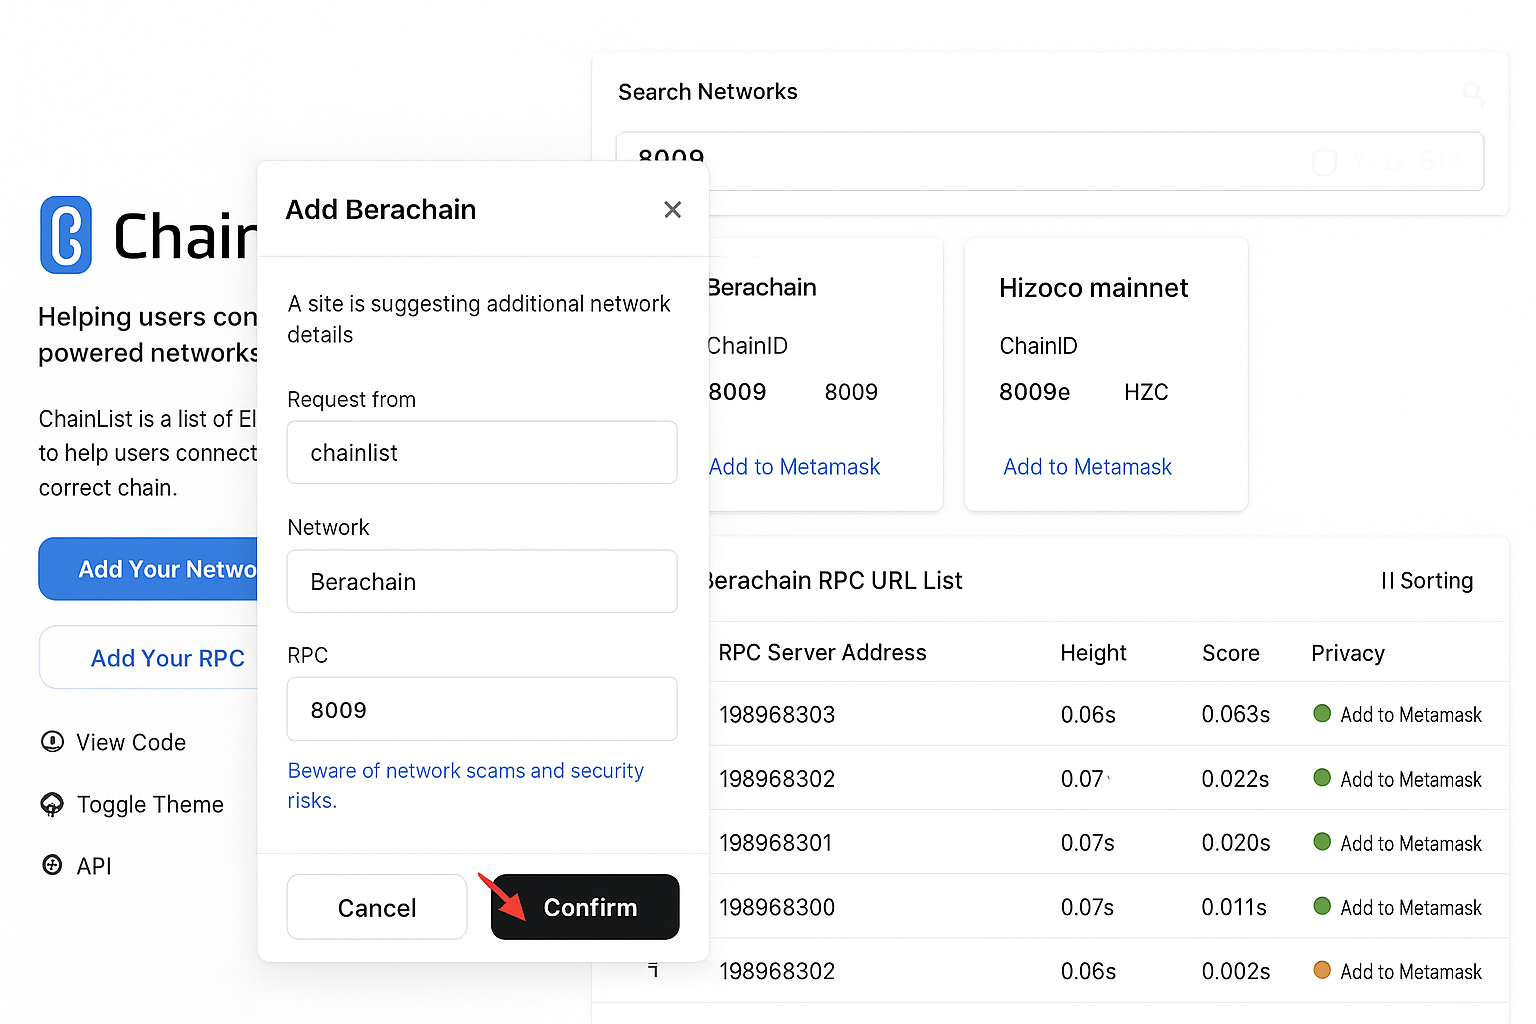Image resolution: width=1536 pixels, height=1024 pixels.
Task: Click the 8009e chain ID value
Action: pos(1034,392)
